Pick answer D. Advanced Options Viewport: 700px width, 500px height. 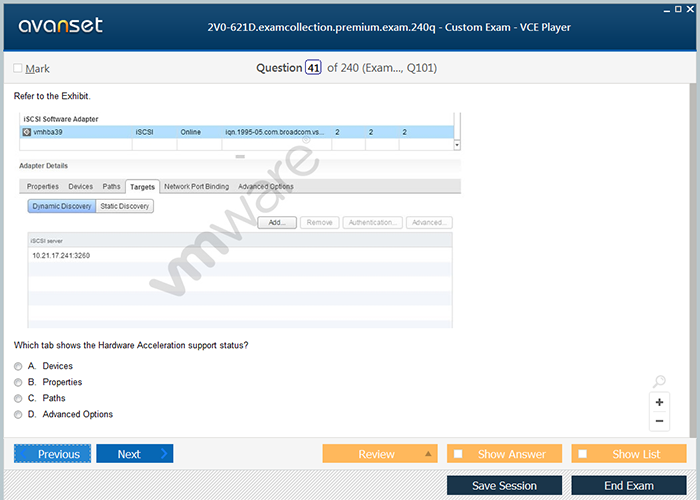(18, 415)
